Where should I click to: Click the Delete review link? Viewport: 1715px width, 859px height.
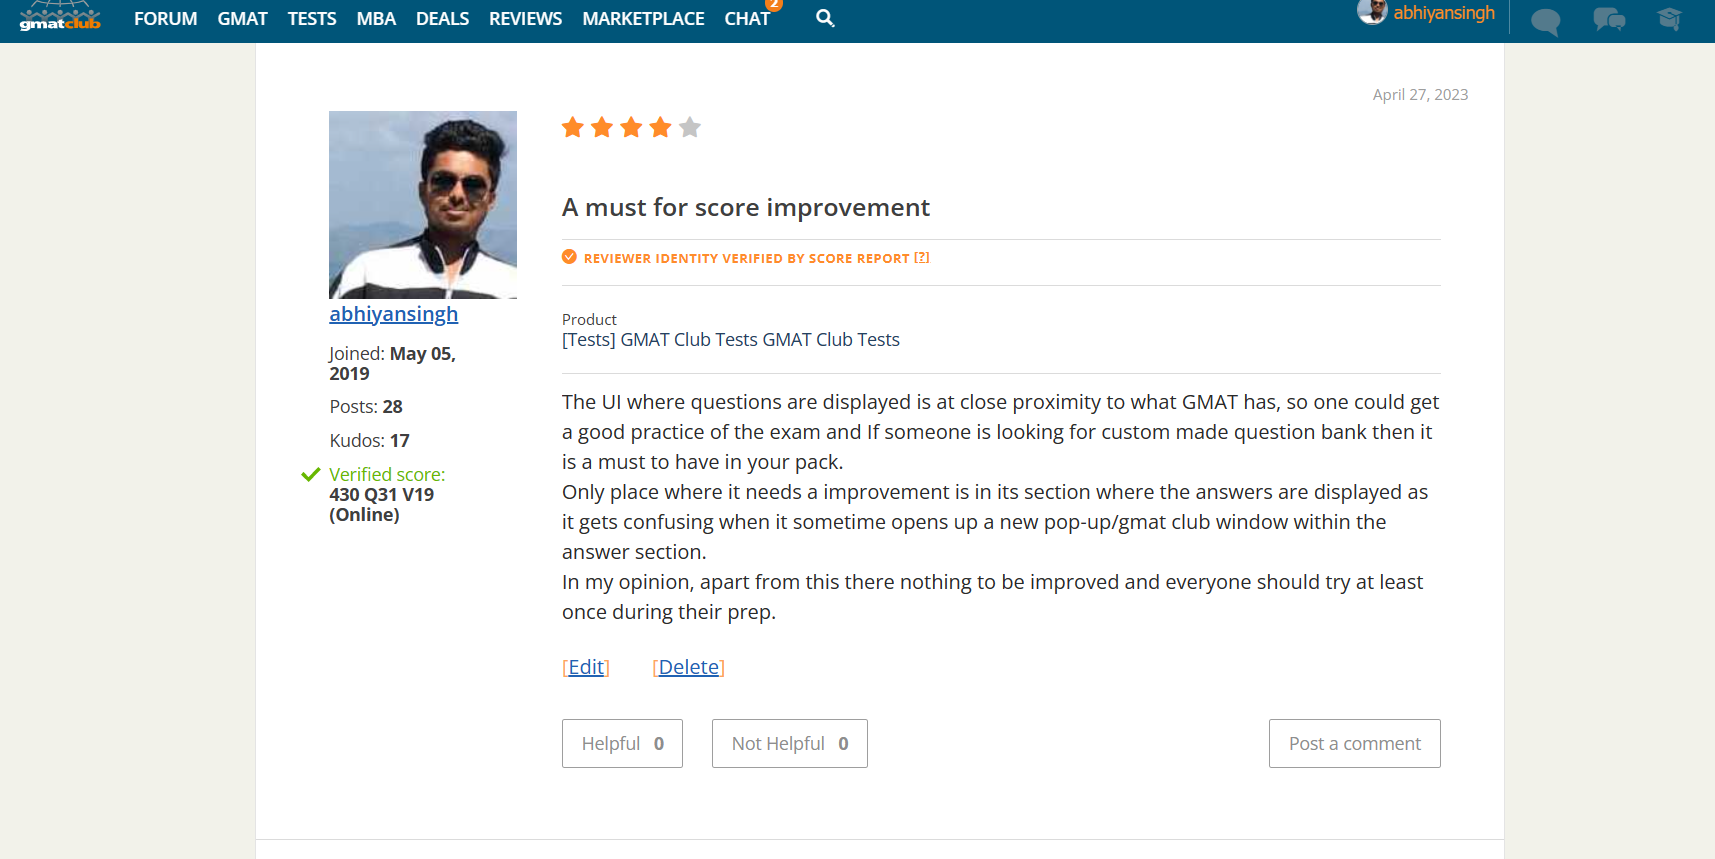coord(688,667)
